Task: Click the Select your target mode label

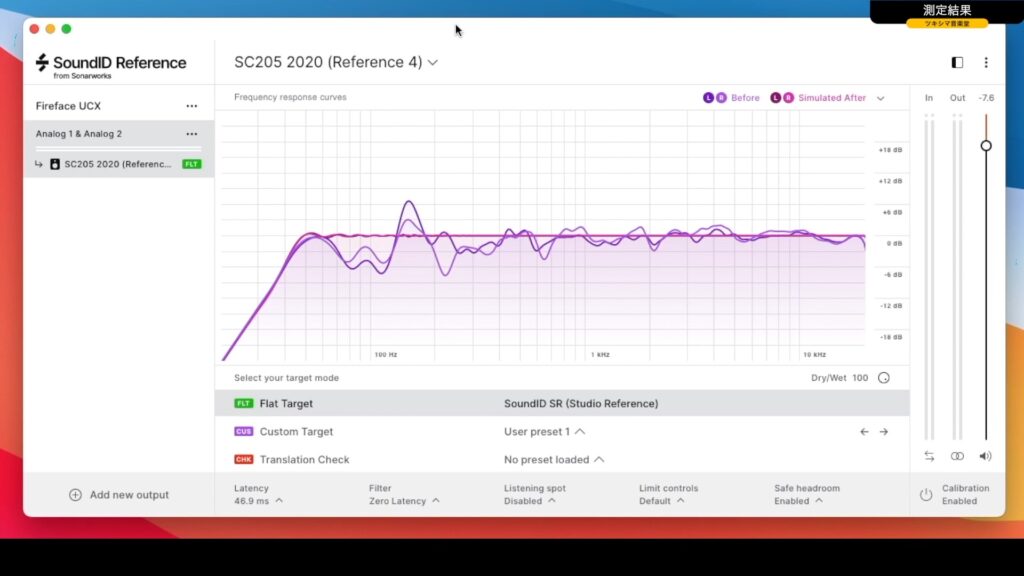Action: (287, 378)
